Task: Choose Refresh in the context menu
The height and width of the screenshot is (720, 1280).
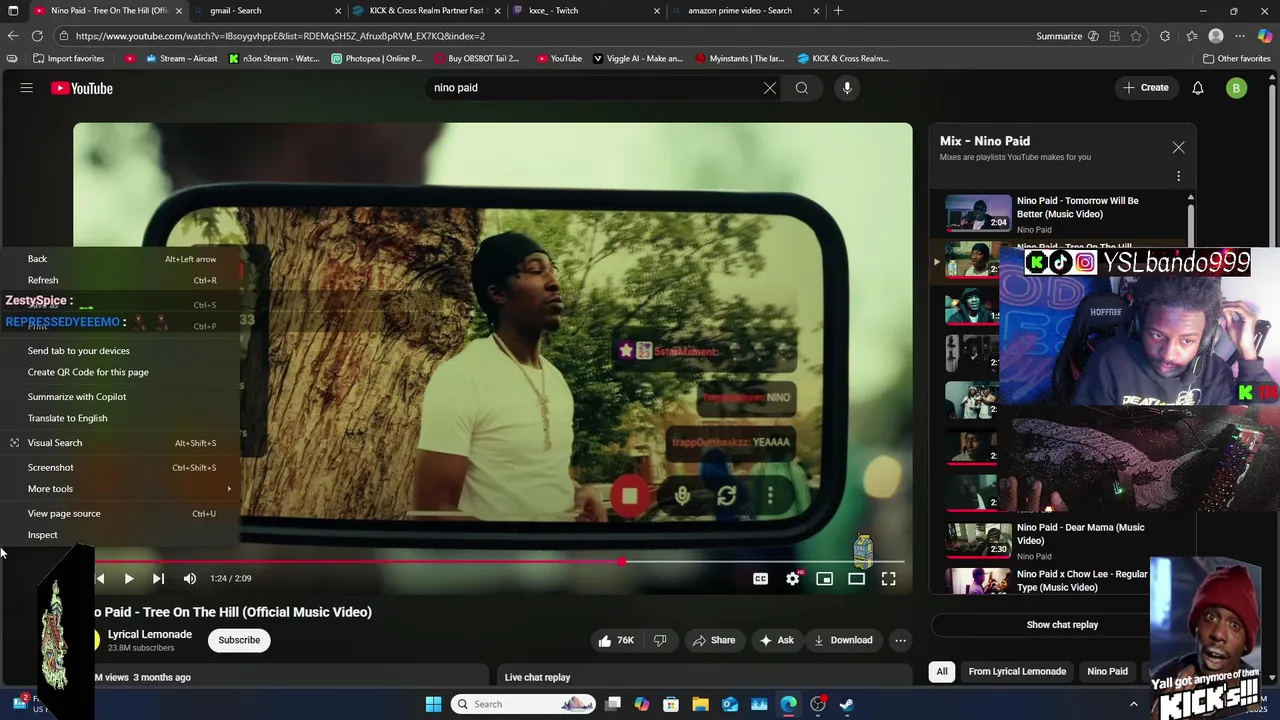Action: [120, 280]
